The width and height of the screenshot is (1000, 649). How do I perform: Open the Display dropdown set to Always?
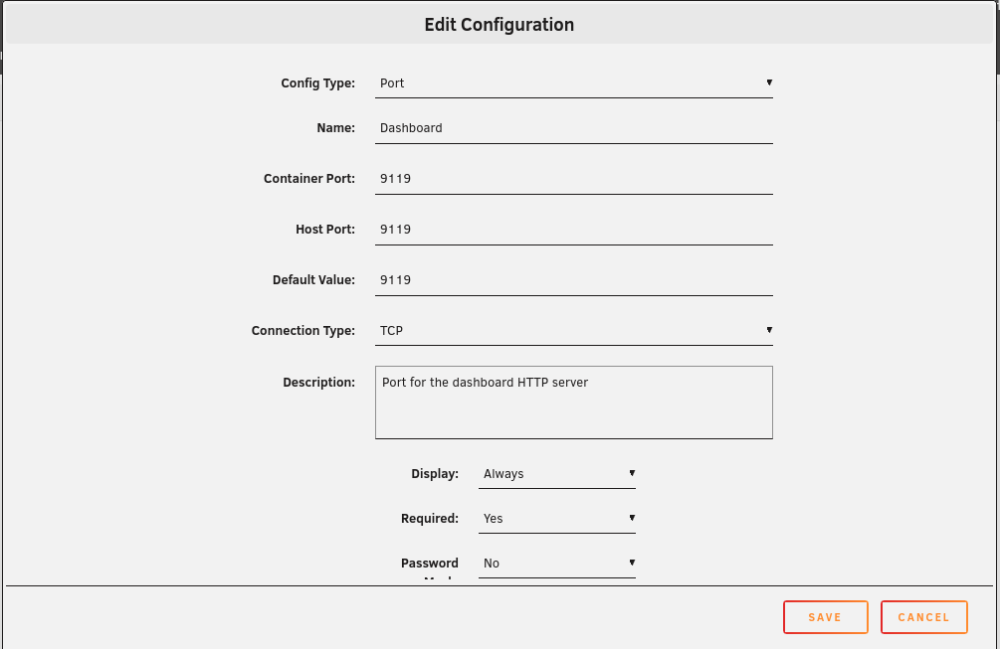tap(557, 474)
